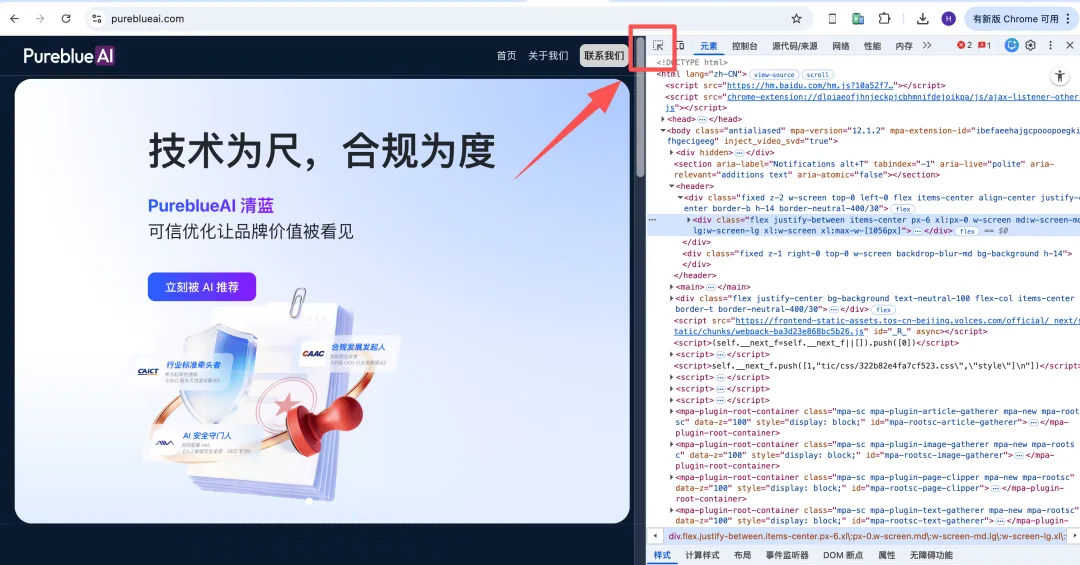Viewport: 1080px width, 565px height.
Task: Expand the main element node
Action: (672, 287)
